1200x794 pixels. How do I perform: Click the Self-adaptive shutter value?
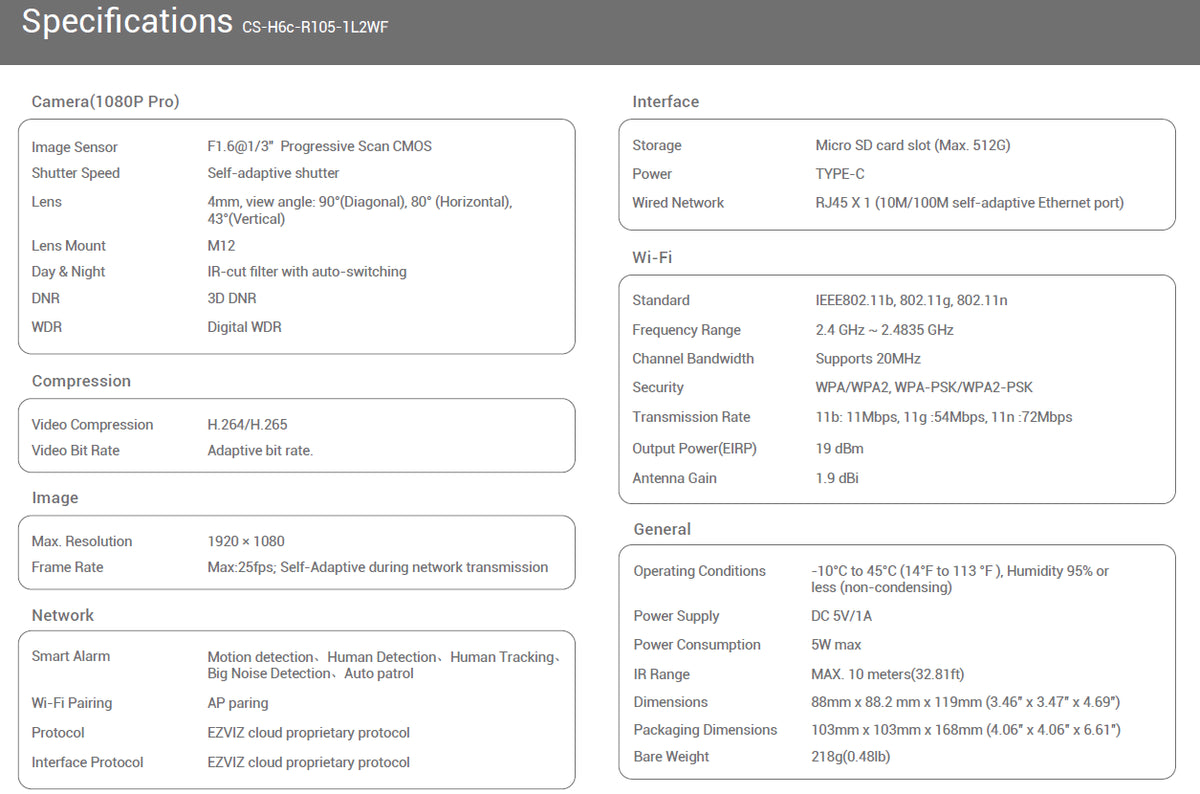point(273,173)
